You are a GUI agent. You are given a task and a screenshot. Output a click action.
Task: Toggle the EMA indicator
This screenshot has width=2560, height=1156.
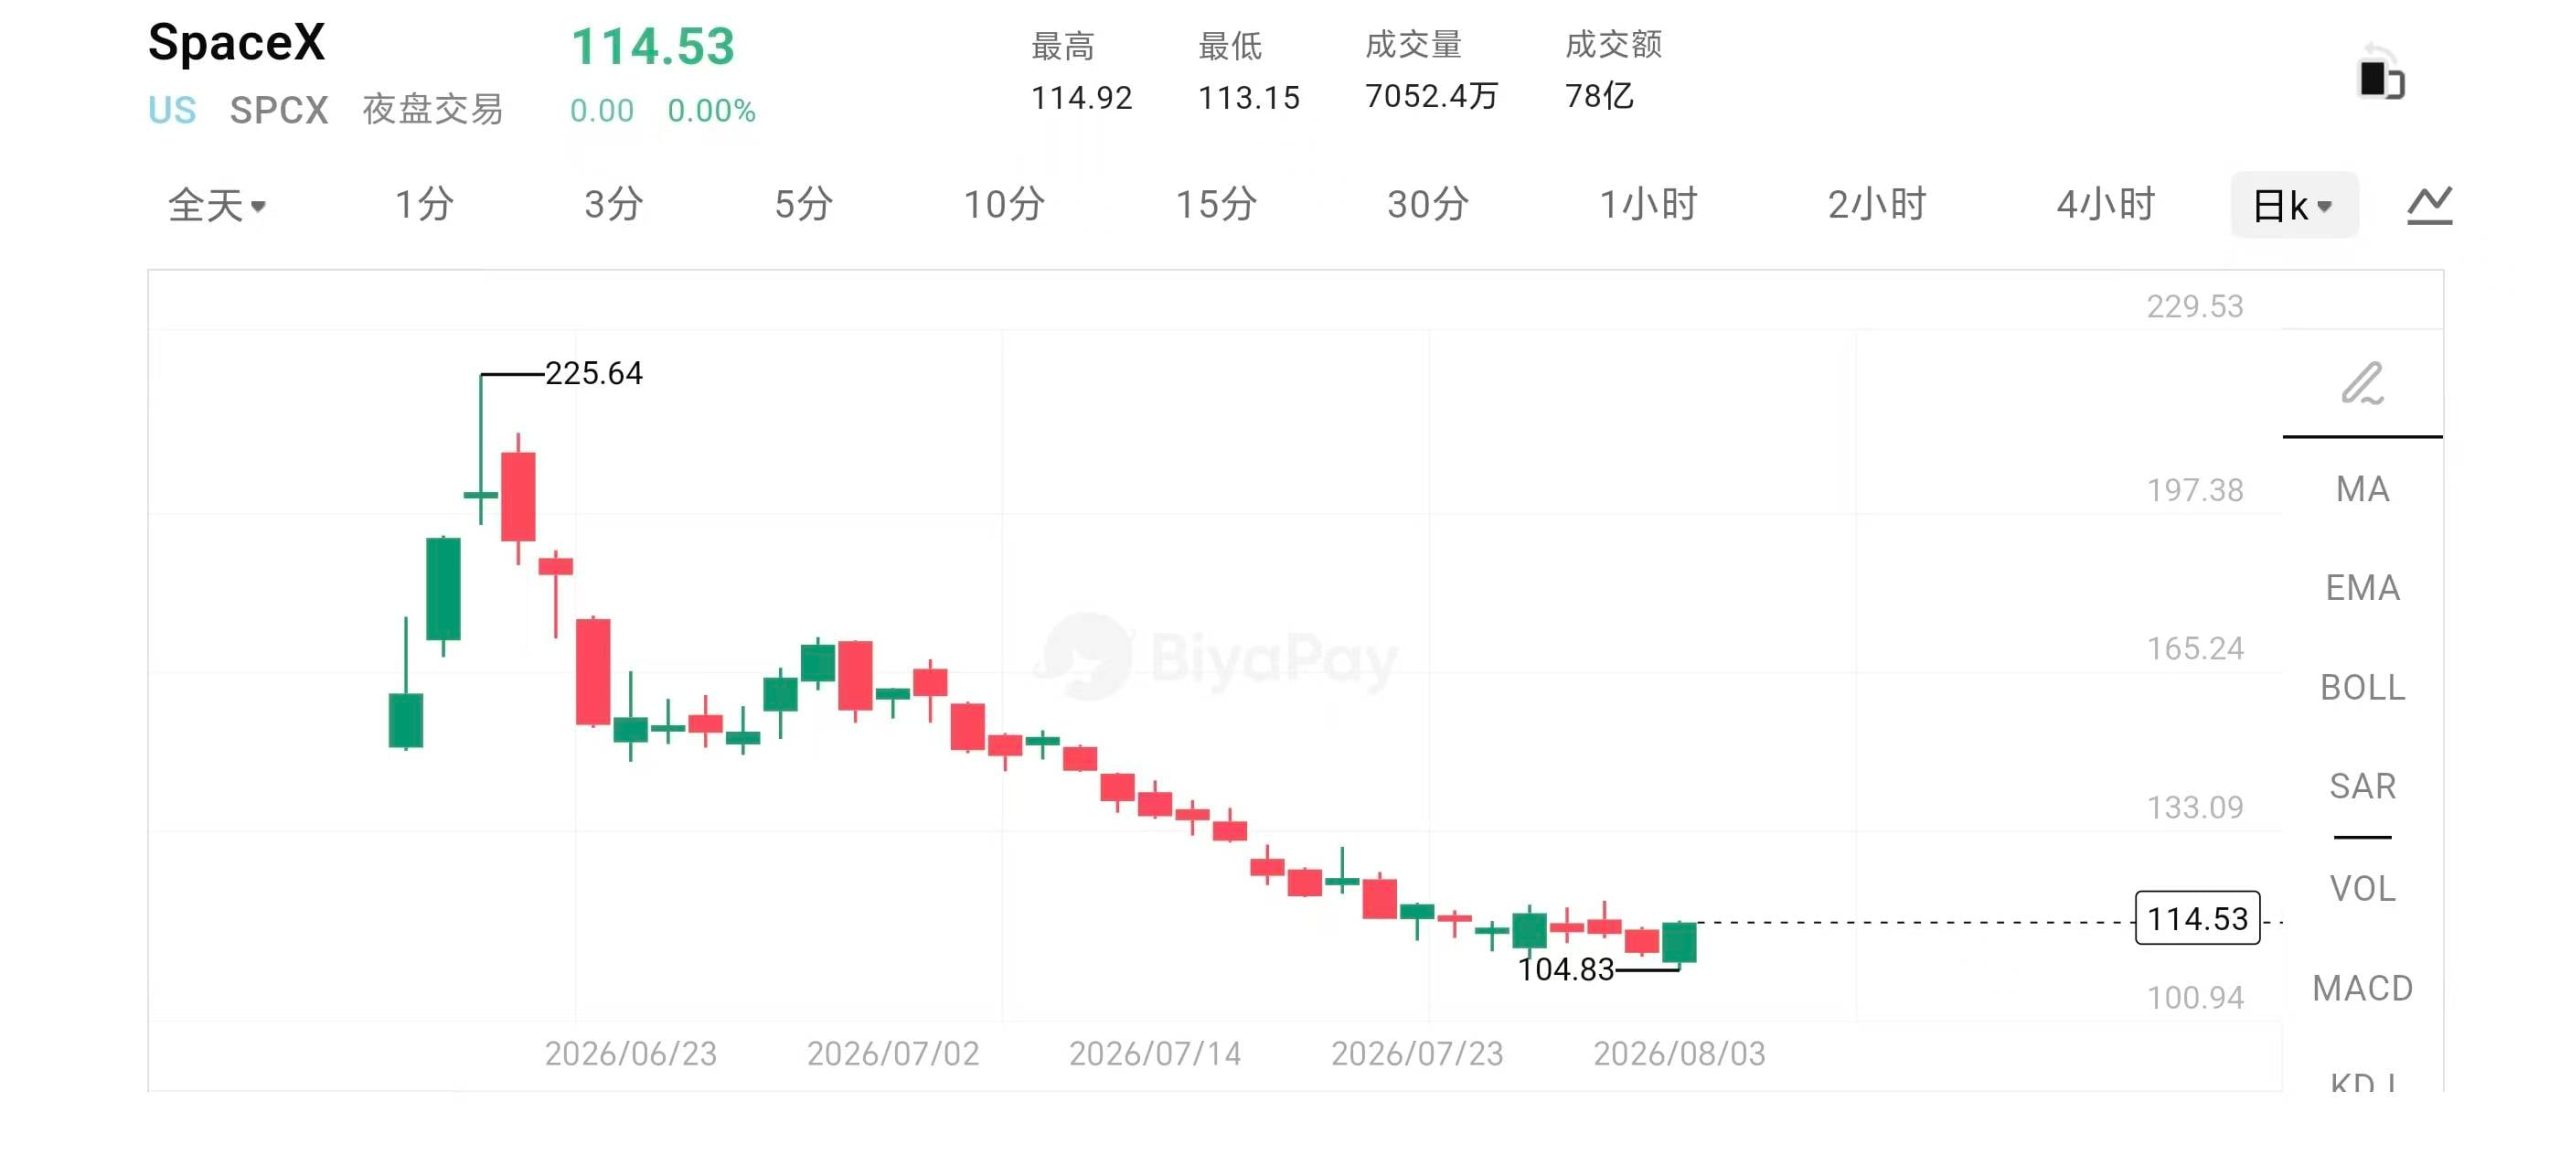point(2362,588)
